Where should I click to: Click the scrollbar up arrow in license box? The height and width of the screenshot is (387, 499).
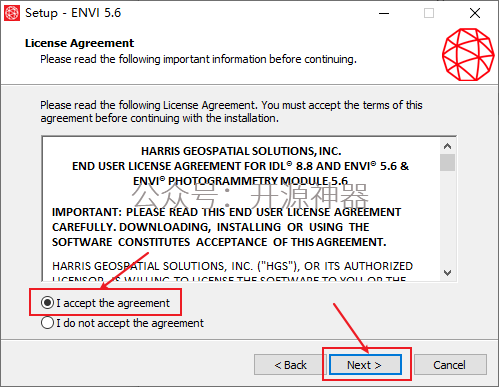click(x=447, y=146)
